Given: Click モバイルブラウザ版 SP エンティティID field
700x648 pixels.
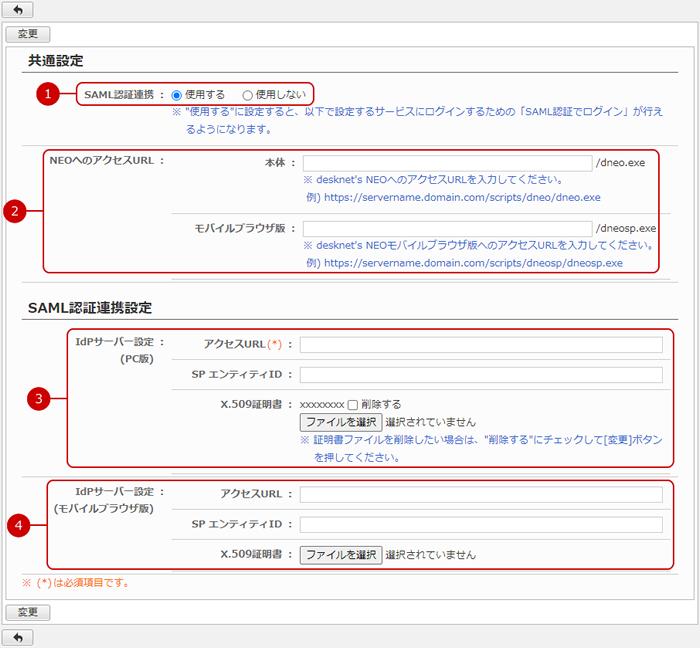Looking at the screenshot, I should [480, 524].
